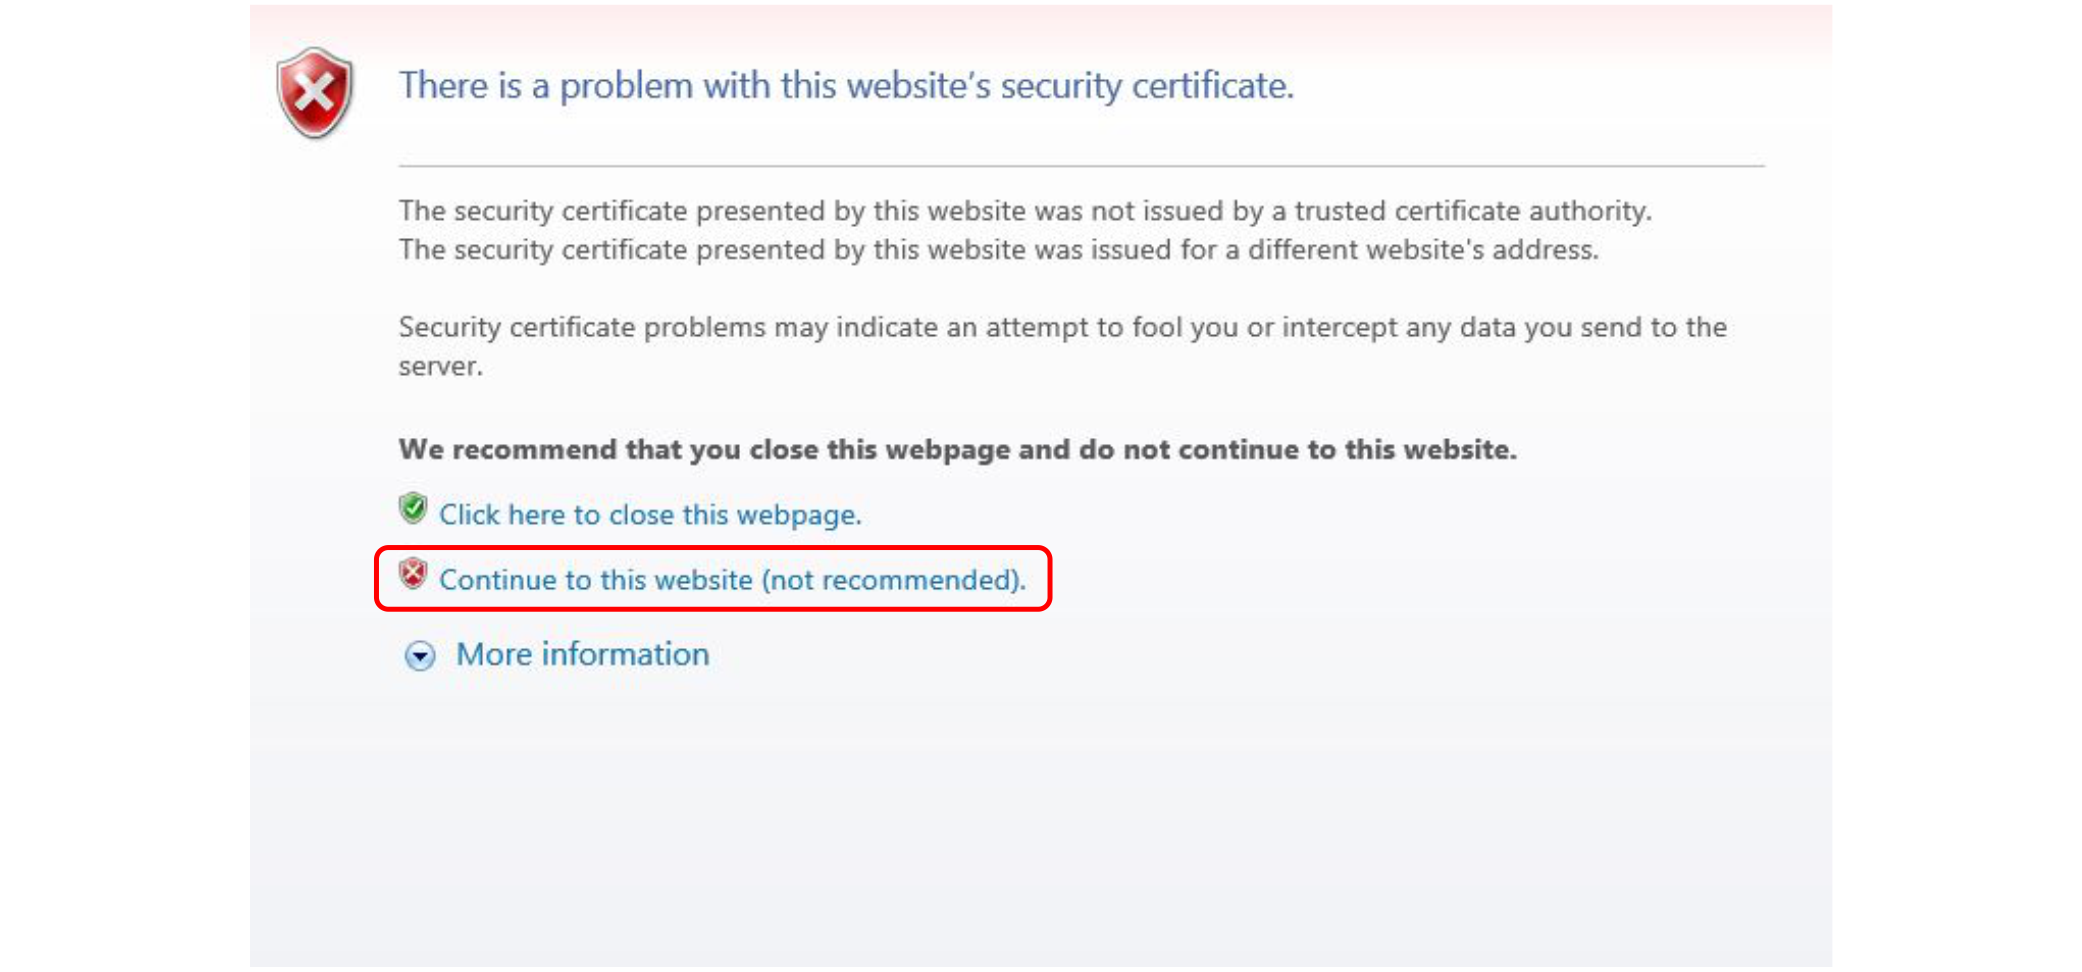
Task: Click the bold We recommend sentence
Action: pyautogui.click(x=957, y=449)
